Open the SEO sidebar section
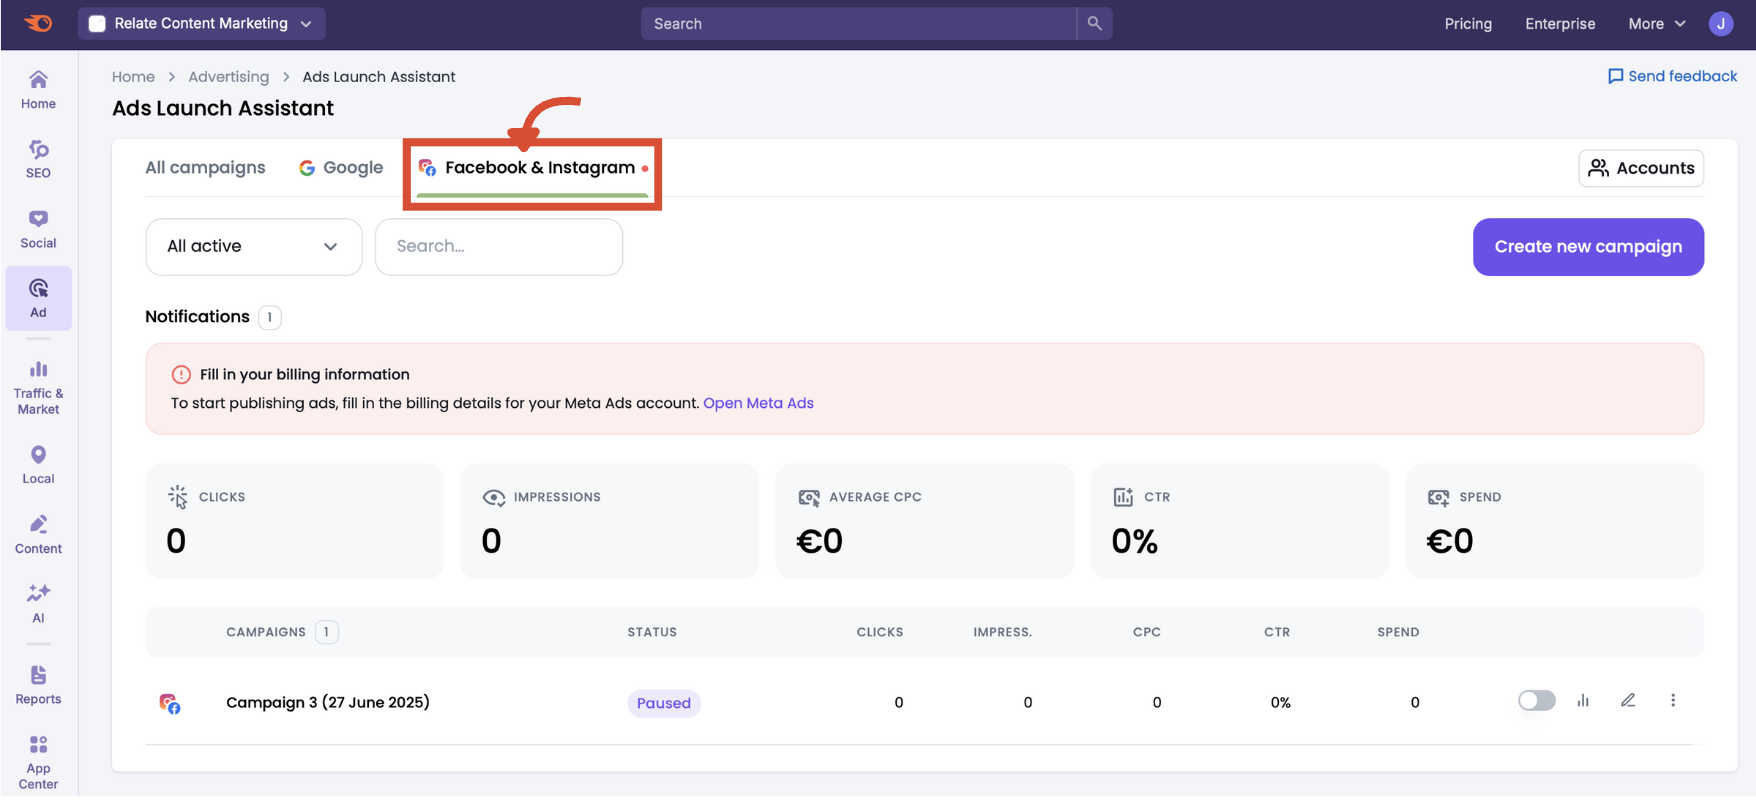 [x=38, y=159]
